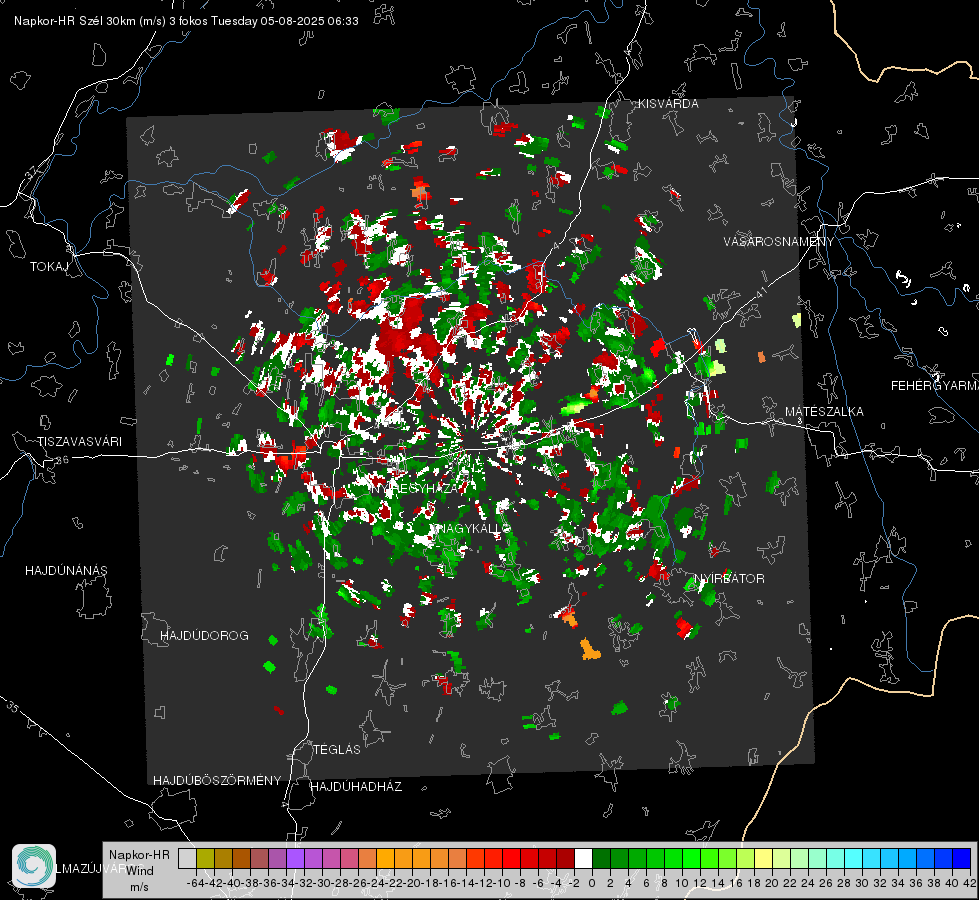This screenshot has height=900, width=979.
Task: Click the KISVÁRDA town label
Action: (668, 104)
